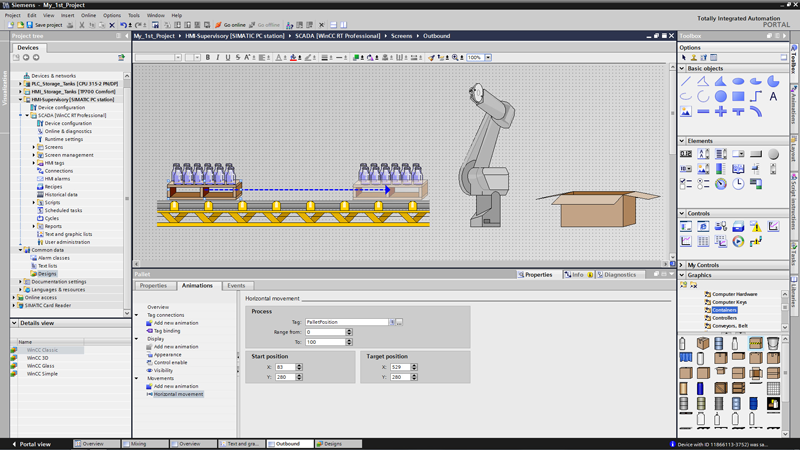Apply Underline formatting in editor toolbar
This screenshot has width=800, height=450.
tap(228, 58)
